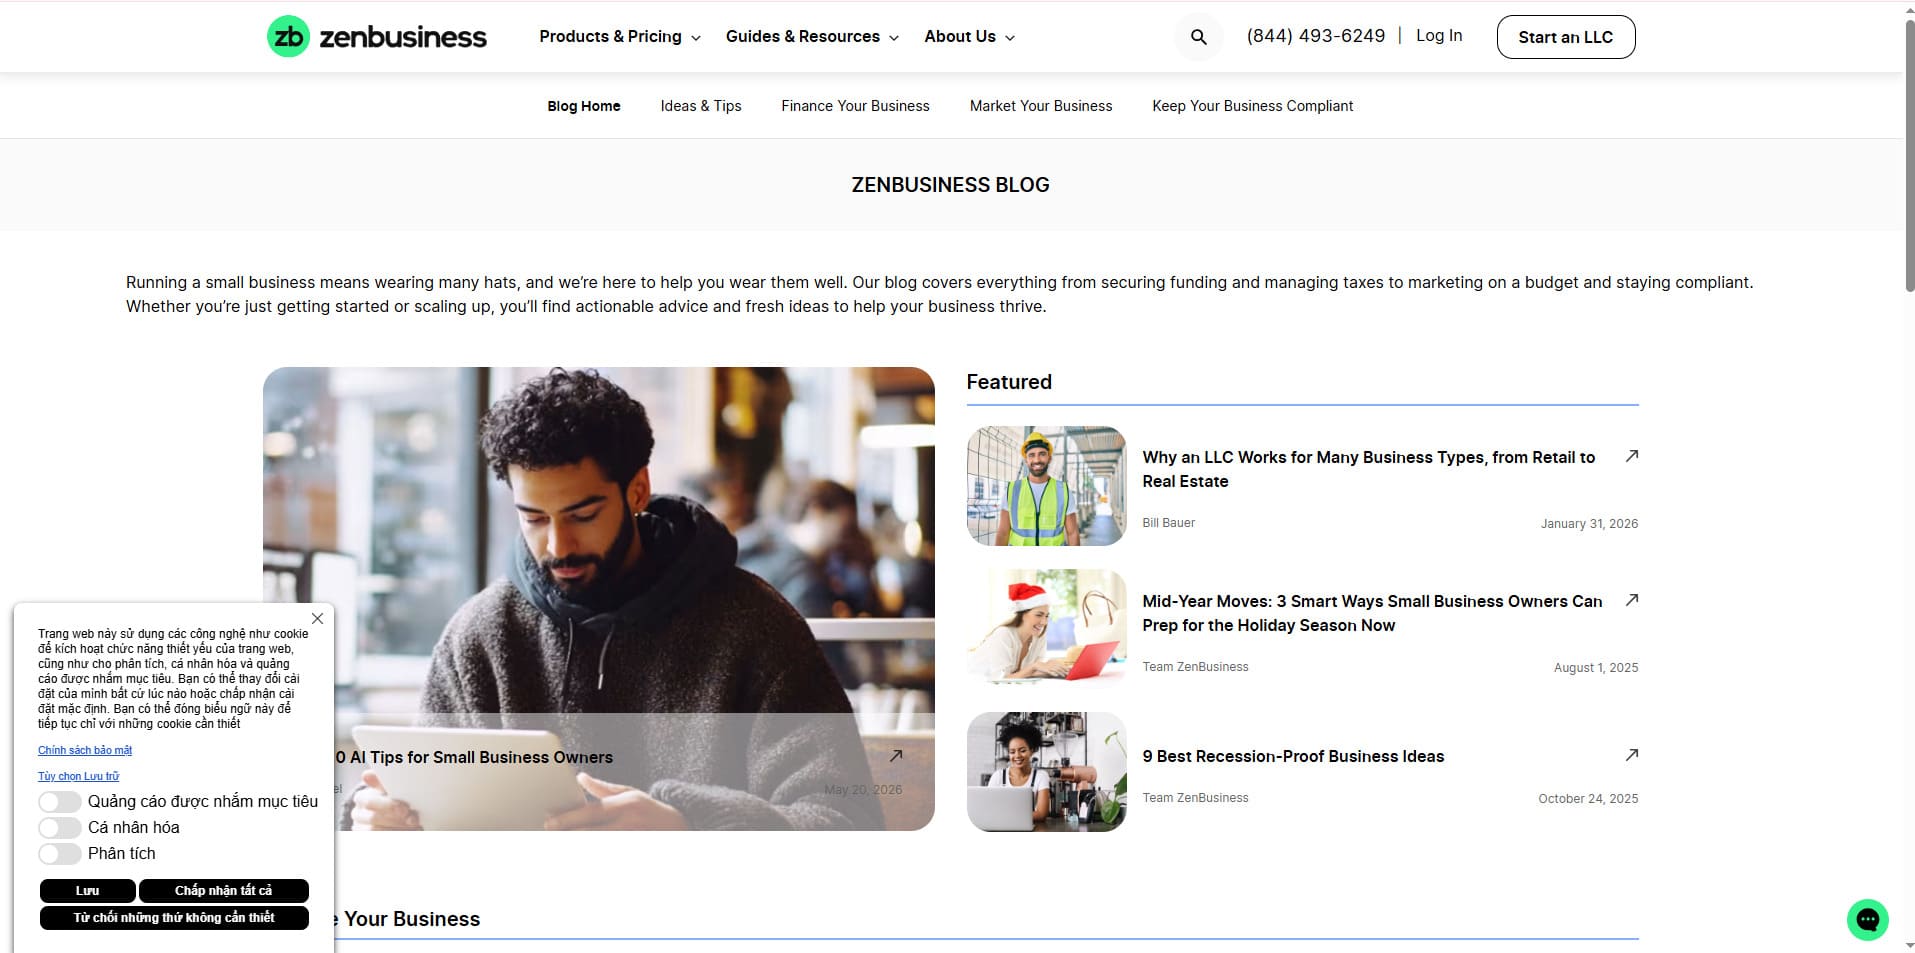Open Why an LLC Works article title

pyautogui.click(x=1368, y=469)
